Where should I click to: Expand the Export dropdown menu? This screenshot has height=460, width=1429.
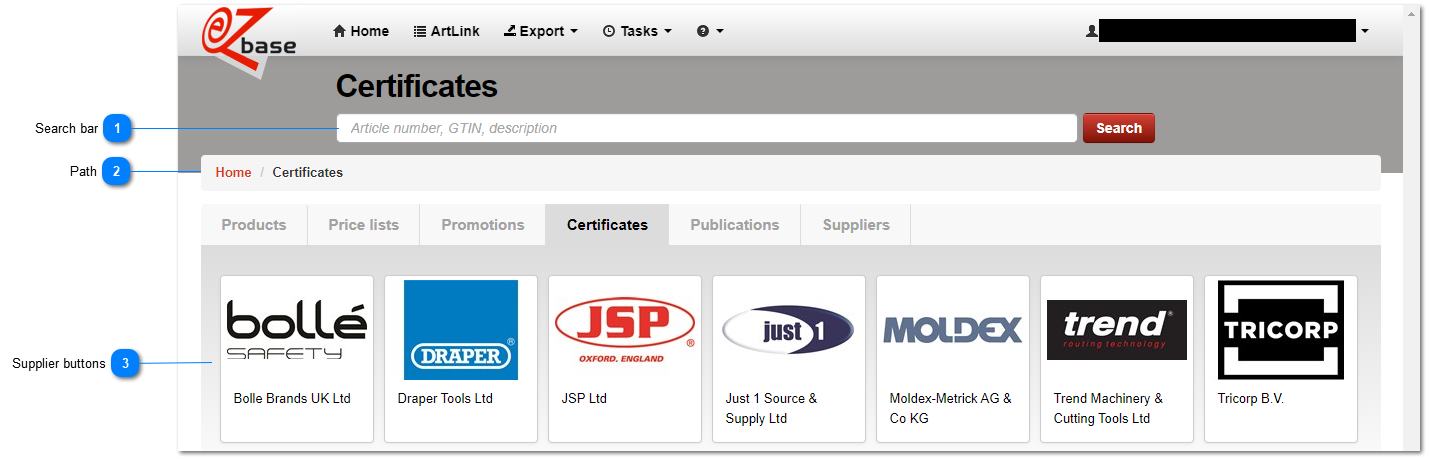click(541, 31)
